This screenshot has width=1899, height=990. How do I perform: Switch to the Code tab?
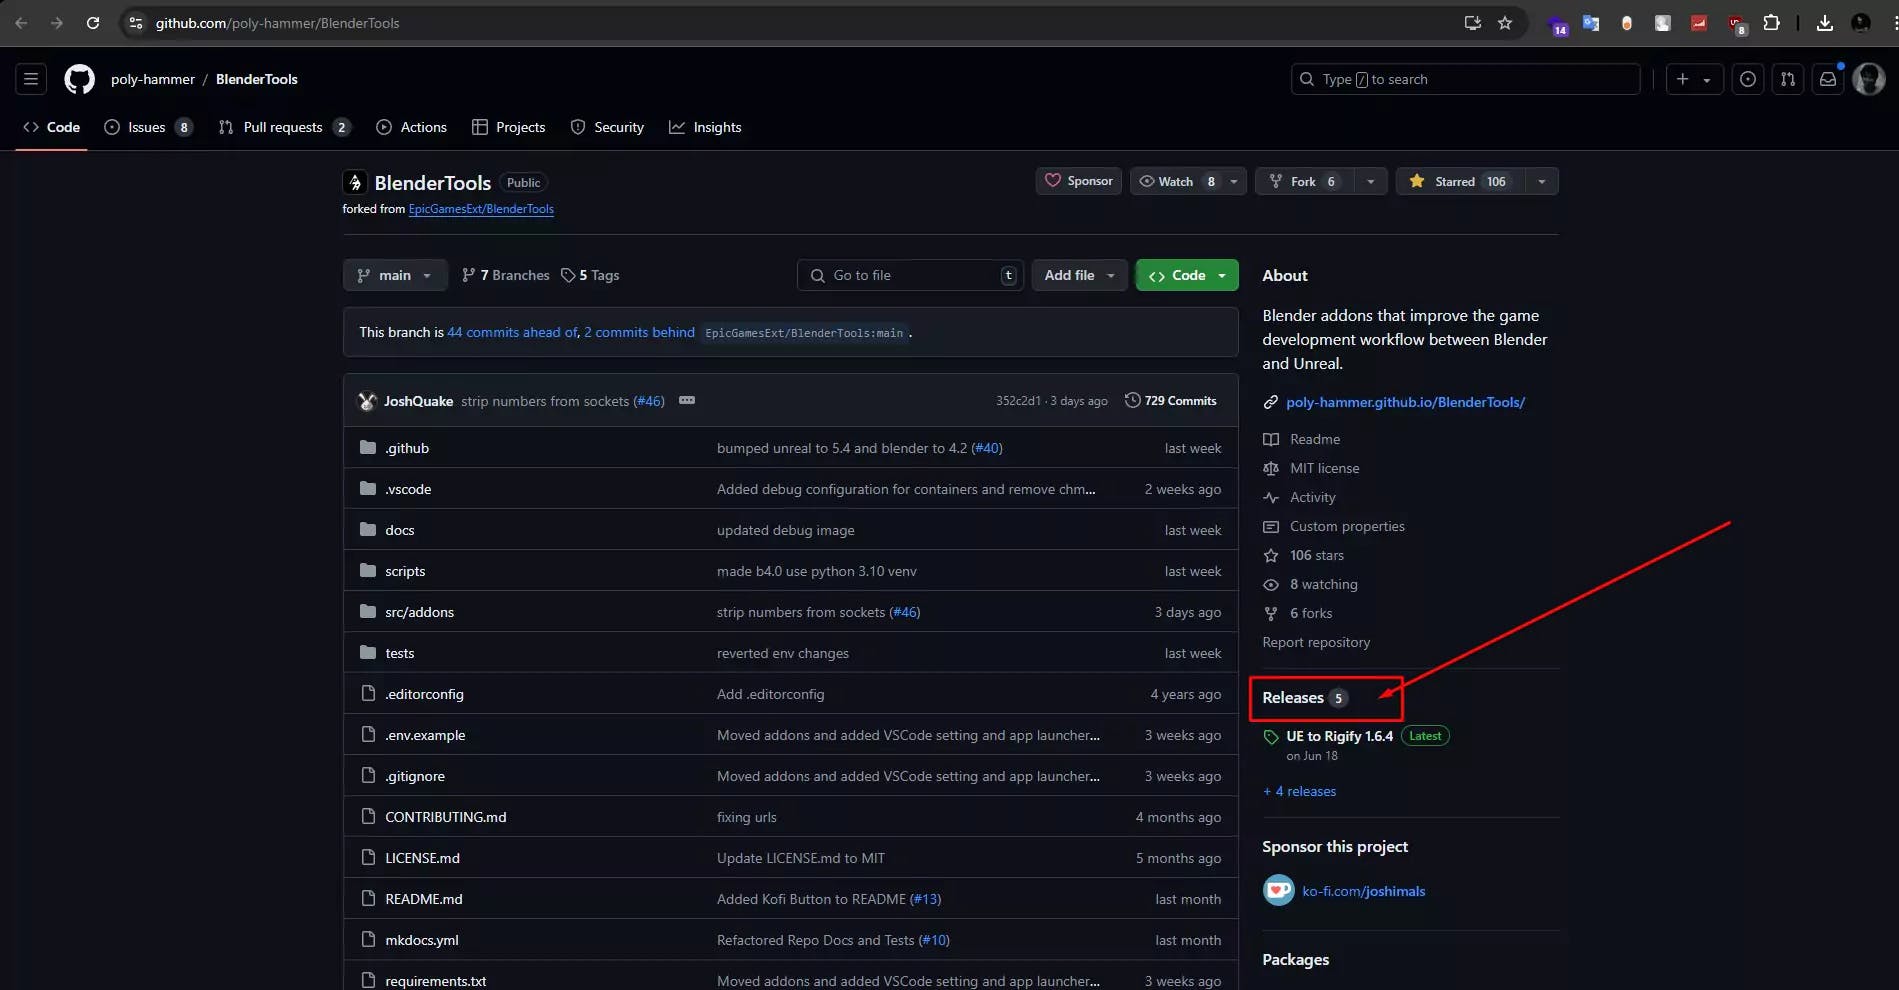click(51, 127)
